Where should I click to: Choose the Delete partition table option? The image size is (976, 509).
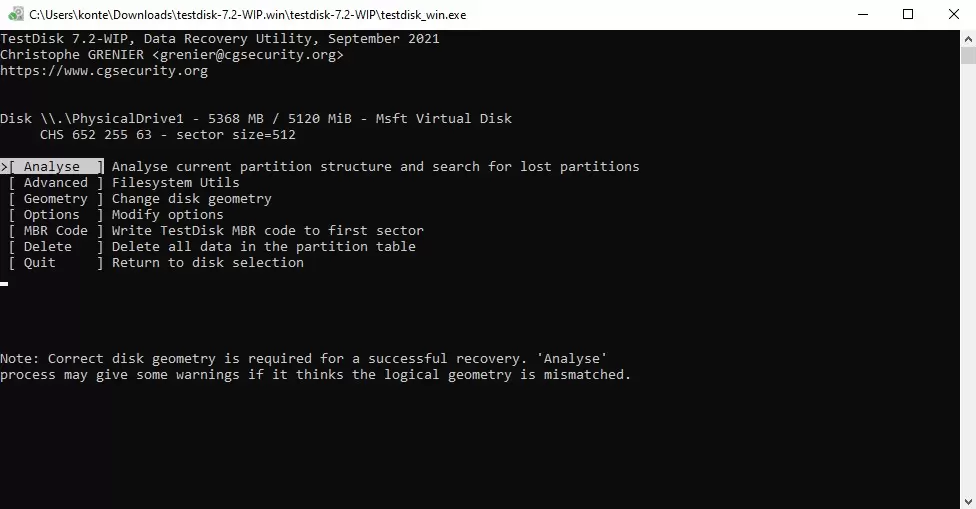[x=48, y=247]
